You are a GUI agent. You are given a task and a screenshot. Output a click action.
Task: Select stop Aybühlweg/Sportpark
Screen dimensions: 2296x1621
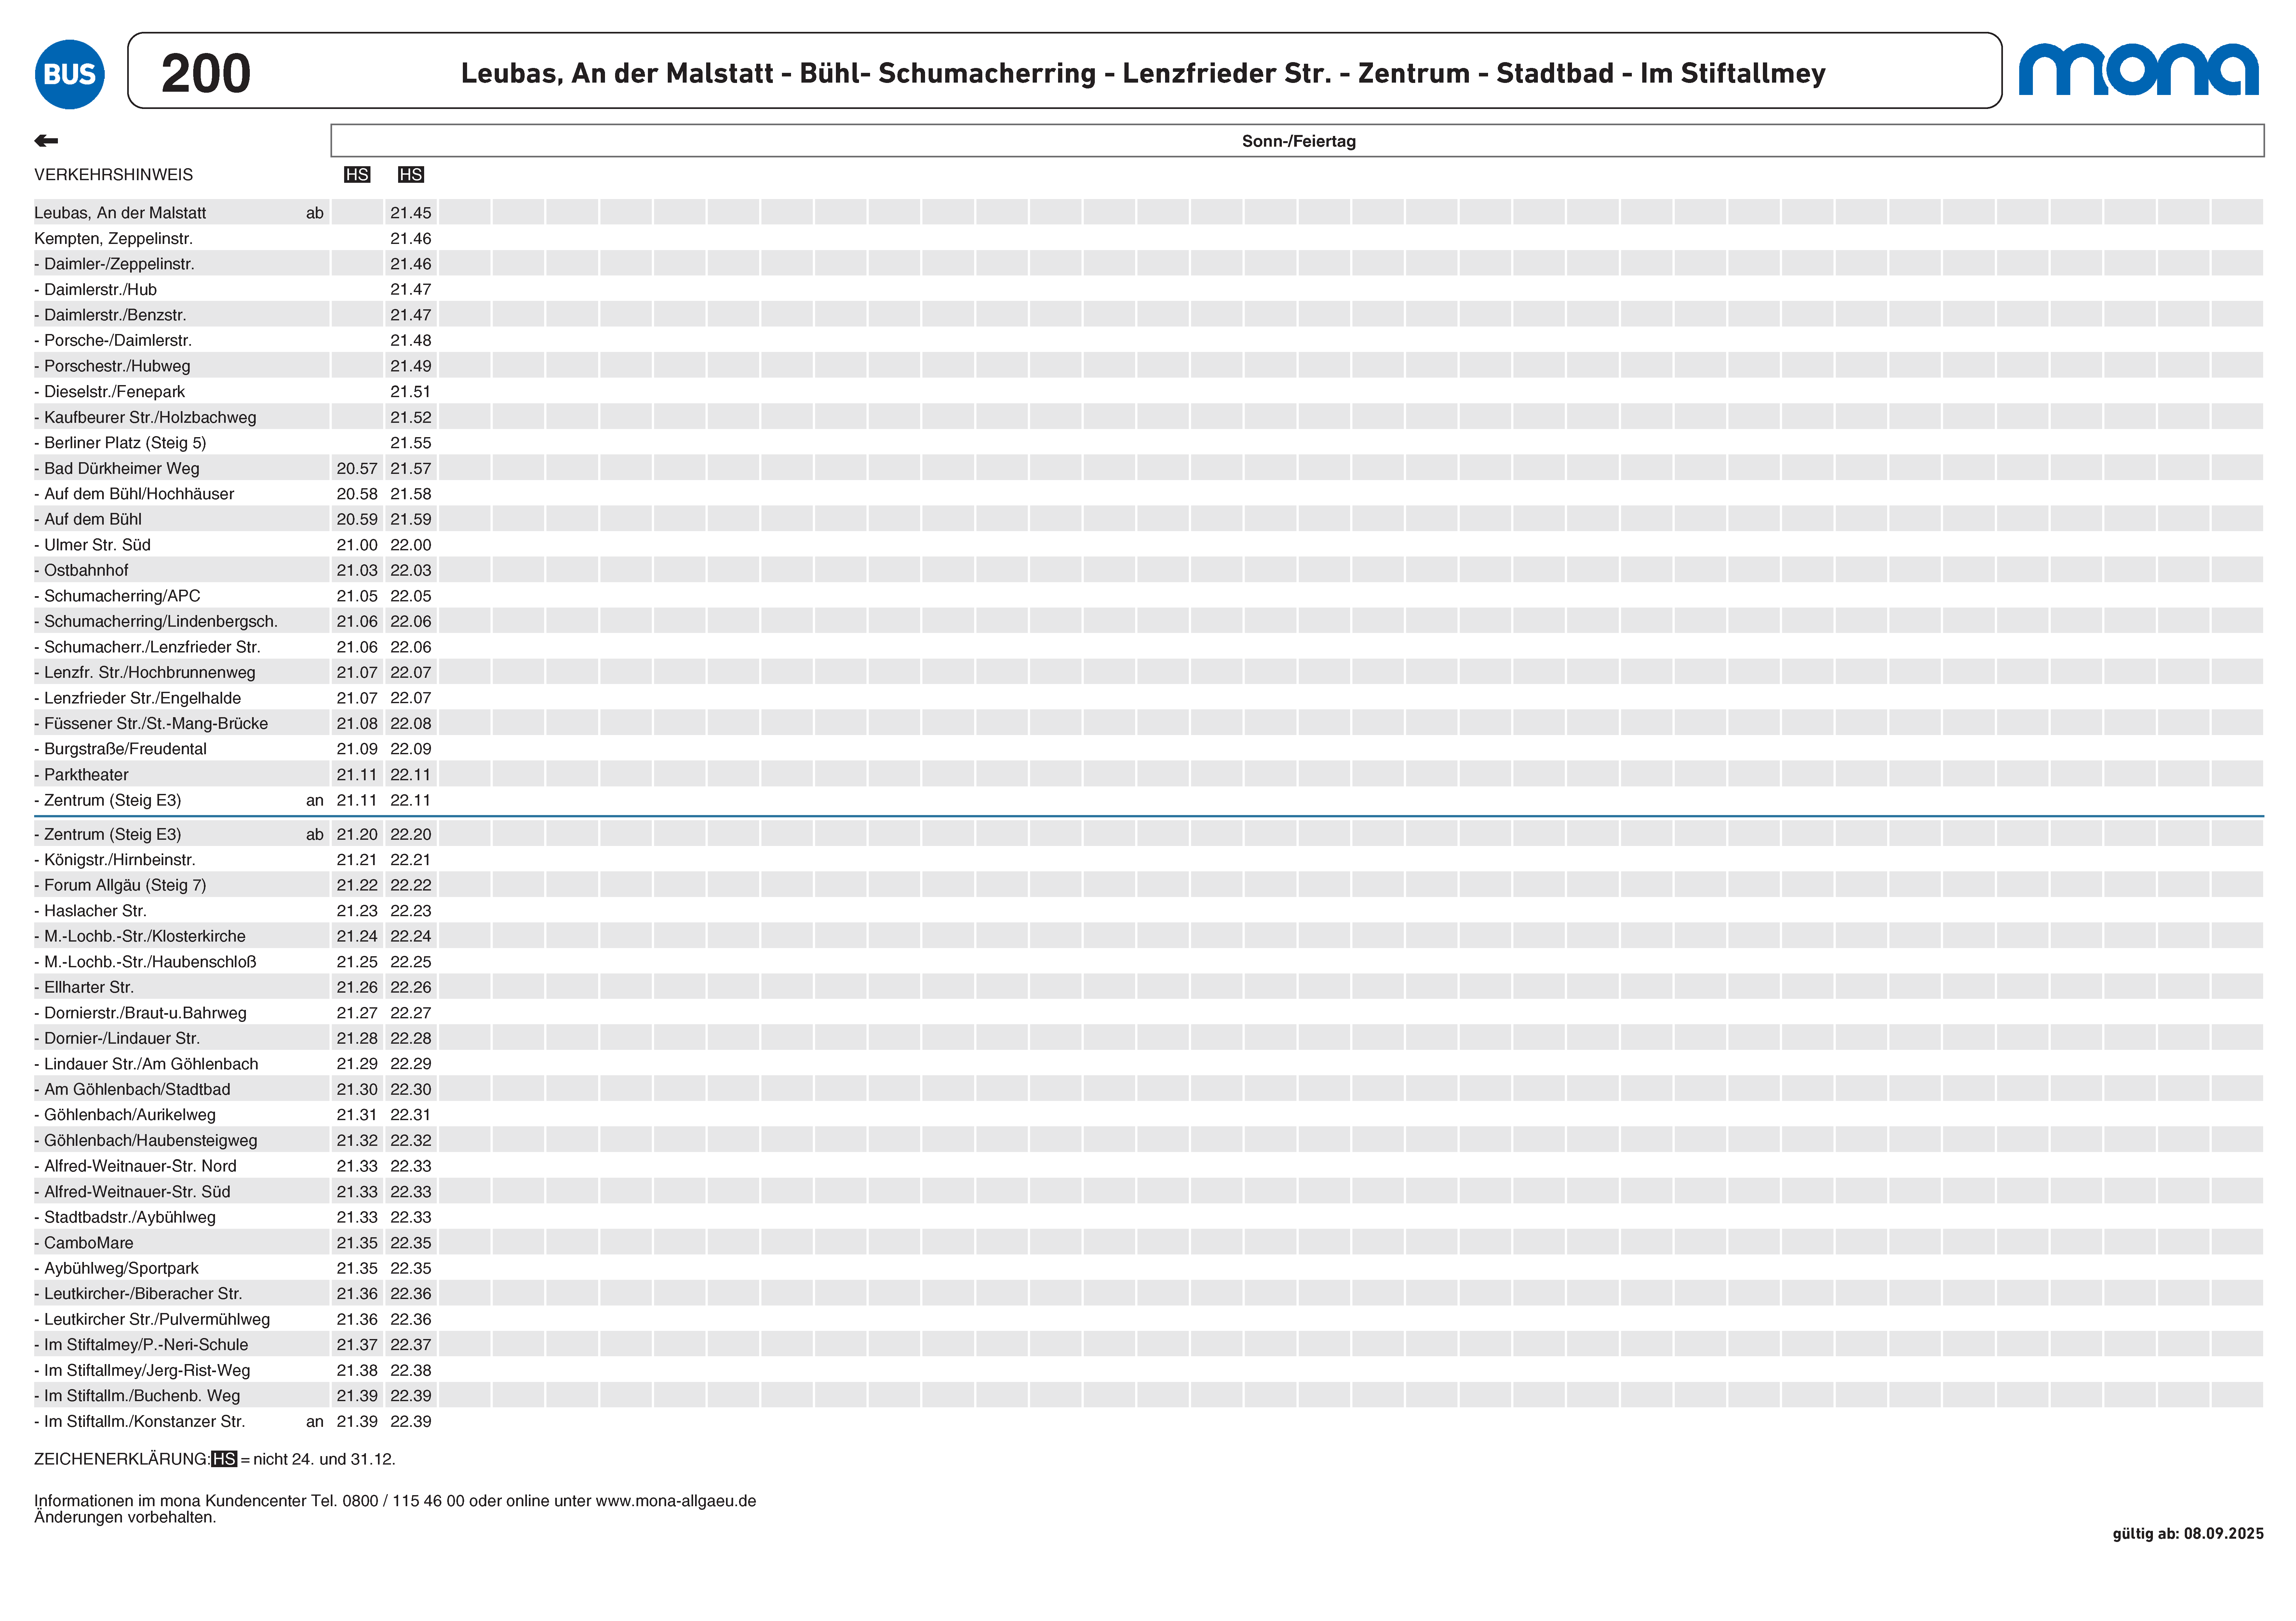pyautogui.click(x=116, y=1268)
